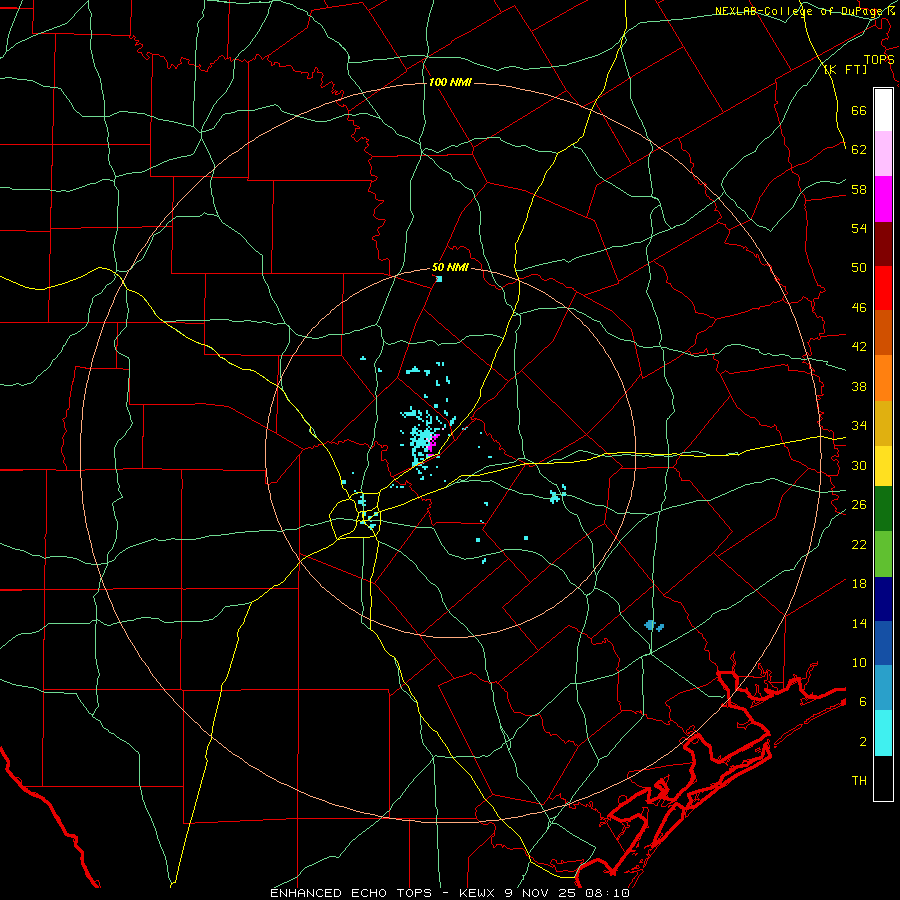Click the legend value "34"
The height and width of the screenshot is (900, 900).
click(x=859, y=426)
